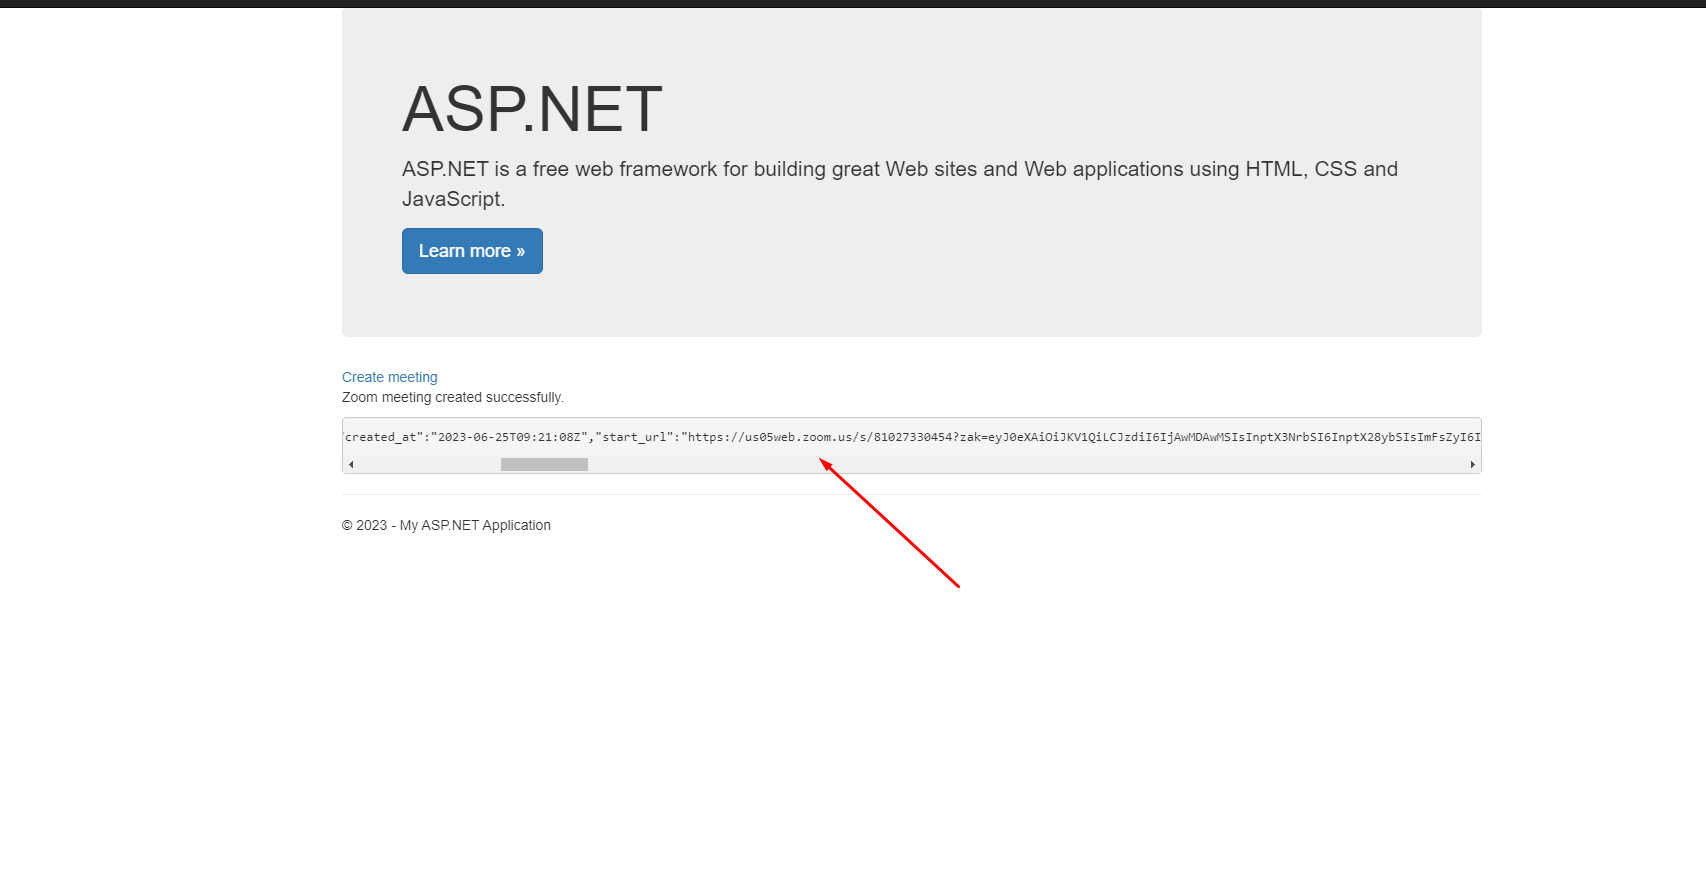Open the Create meeting link
This screenshot has width=1706, height=891.
pyautogui.click(x=390, y=377)
